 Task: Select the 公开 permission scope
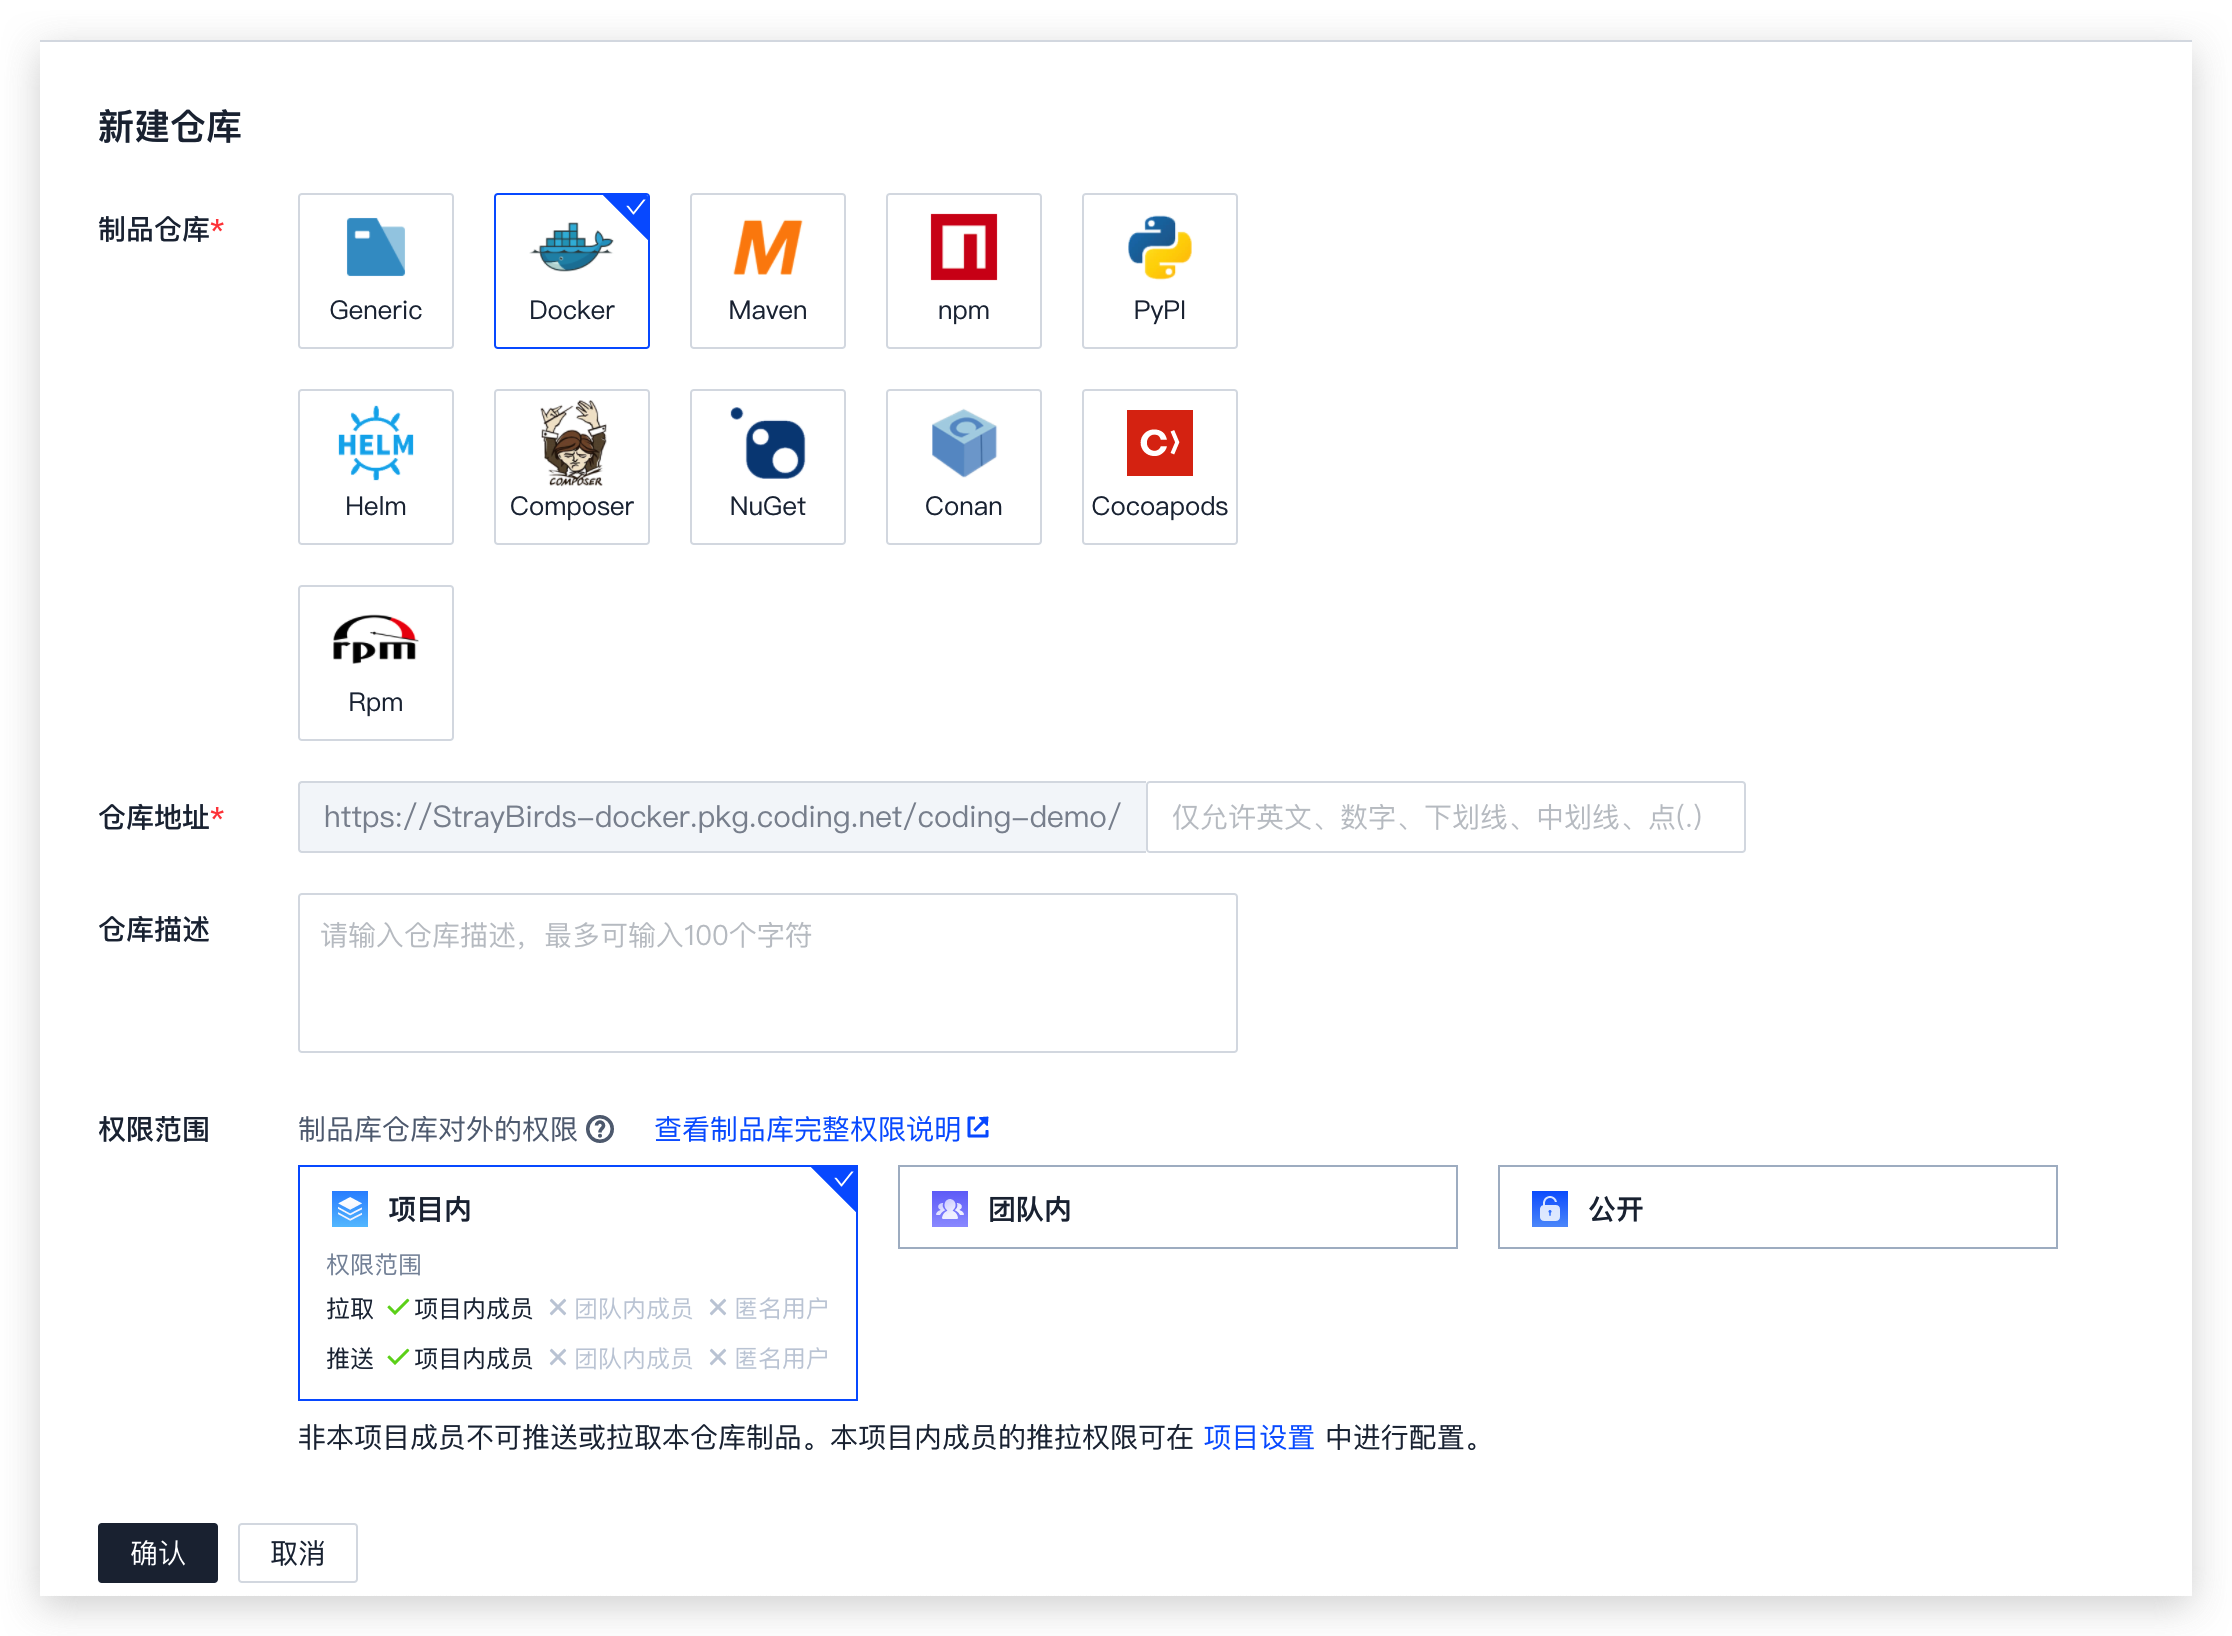[1777, 1207]
